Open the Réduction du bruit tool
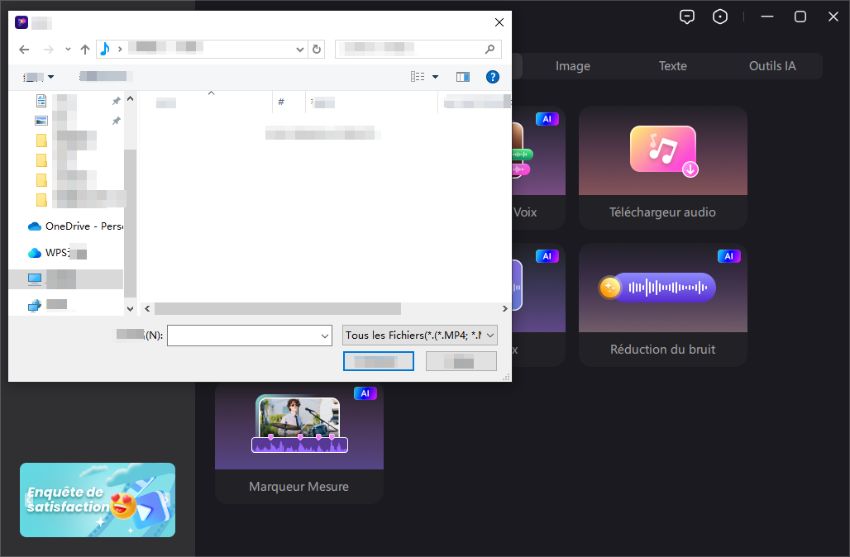 pos(662,304)
